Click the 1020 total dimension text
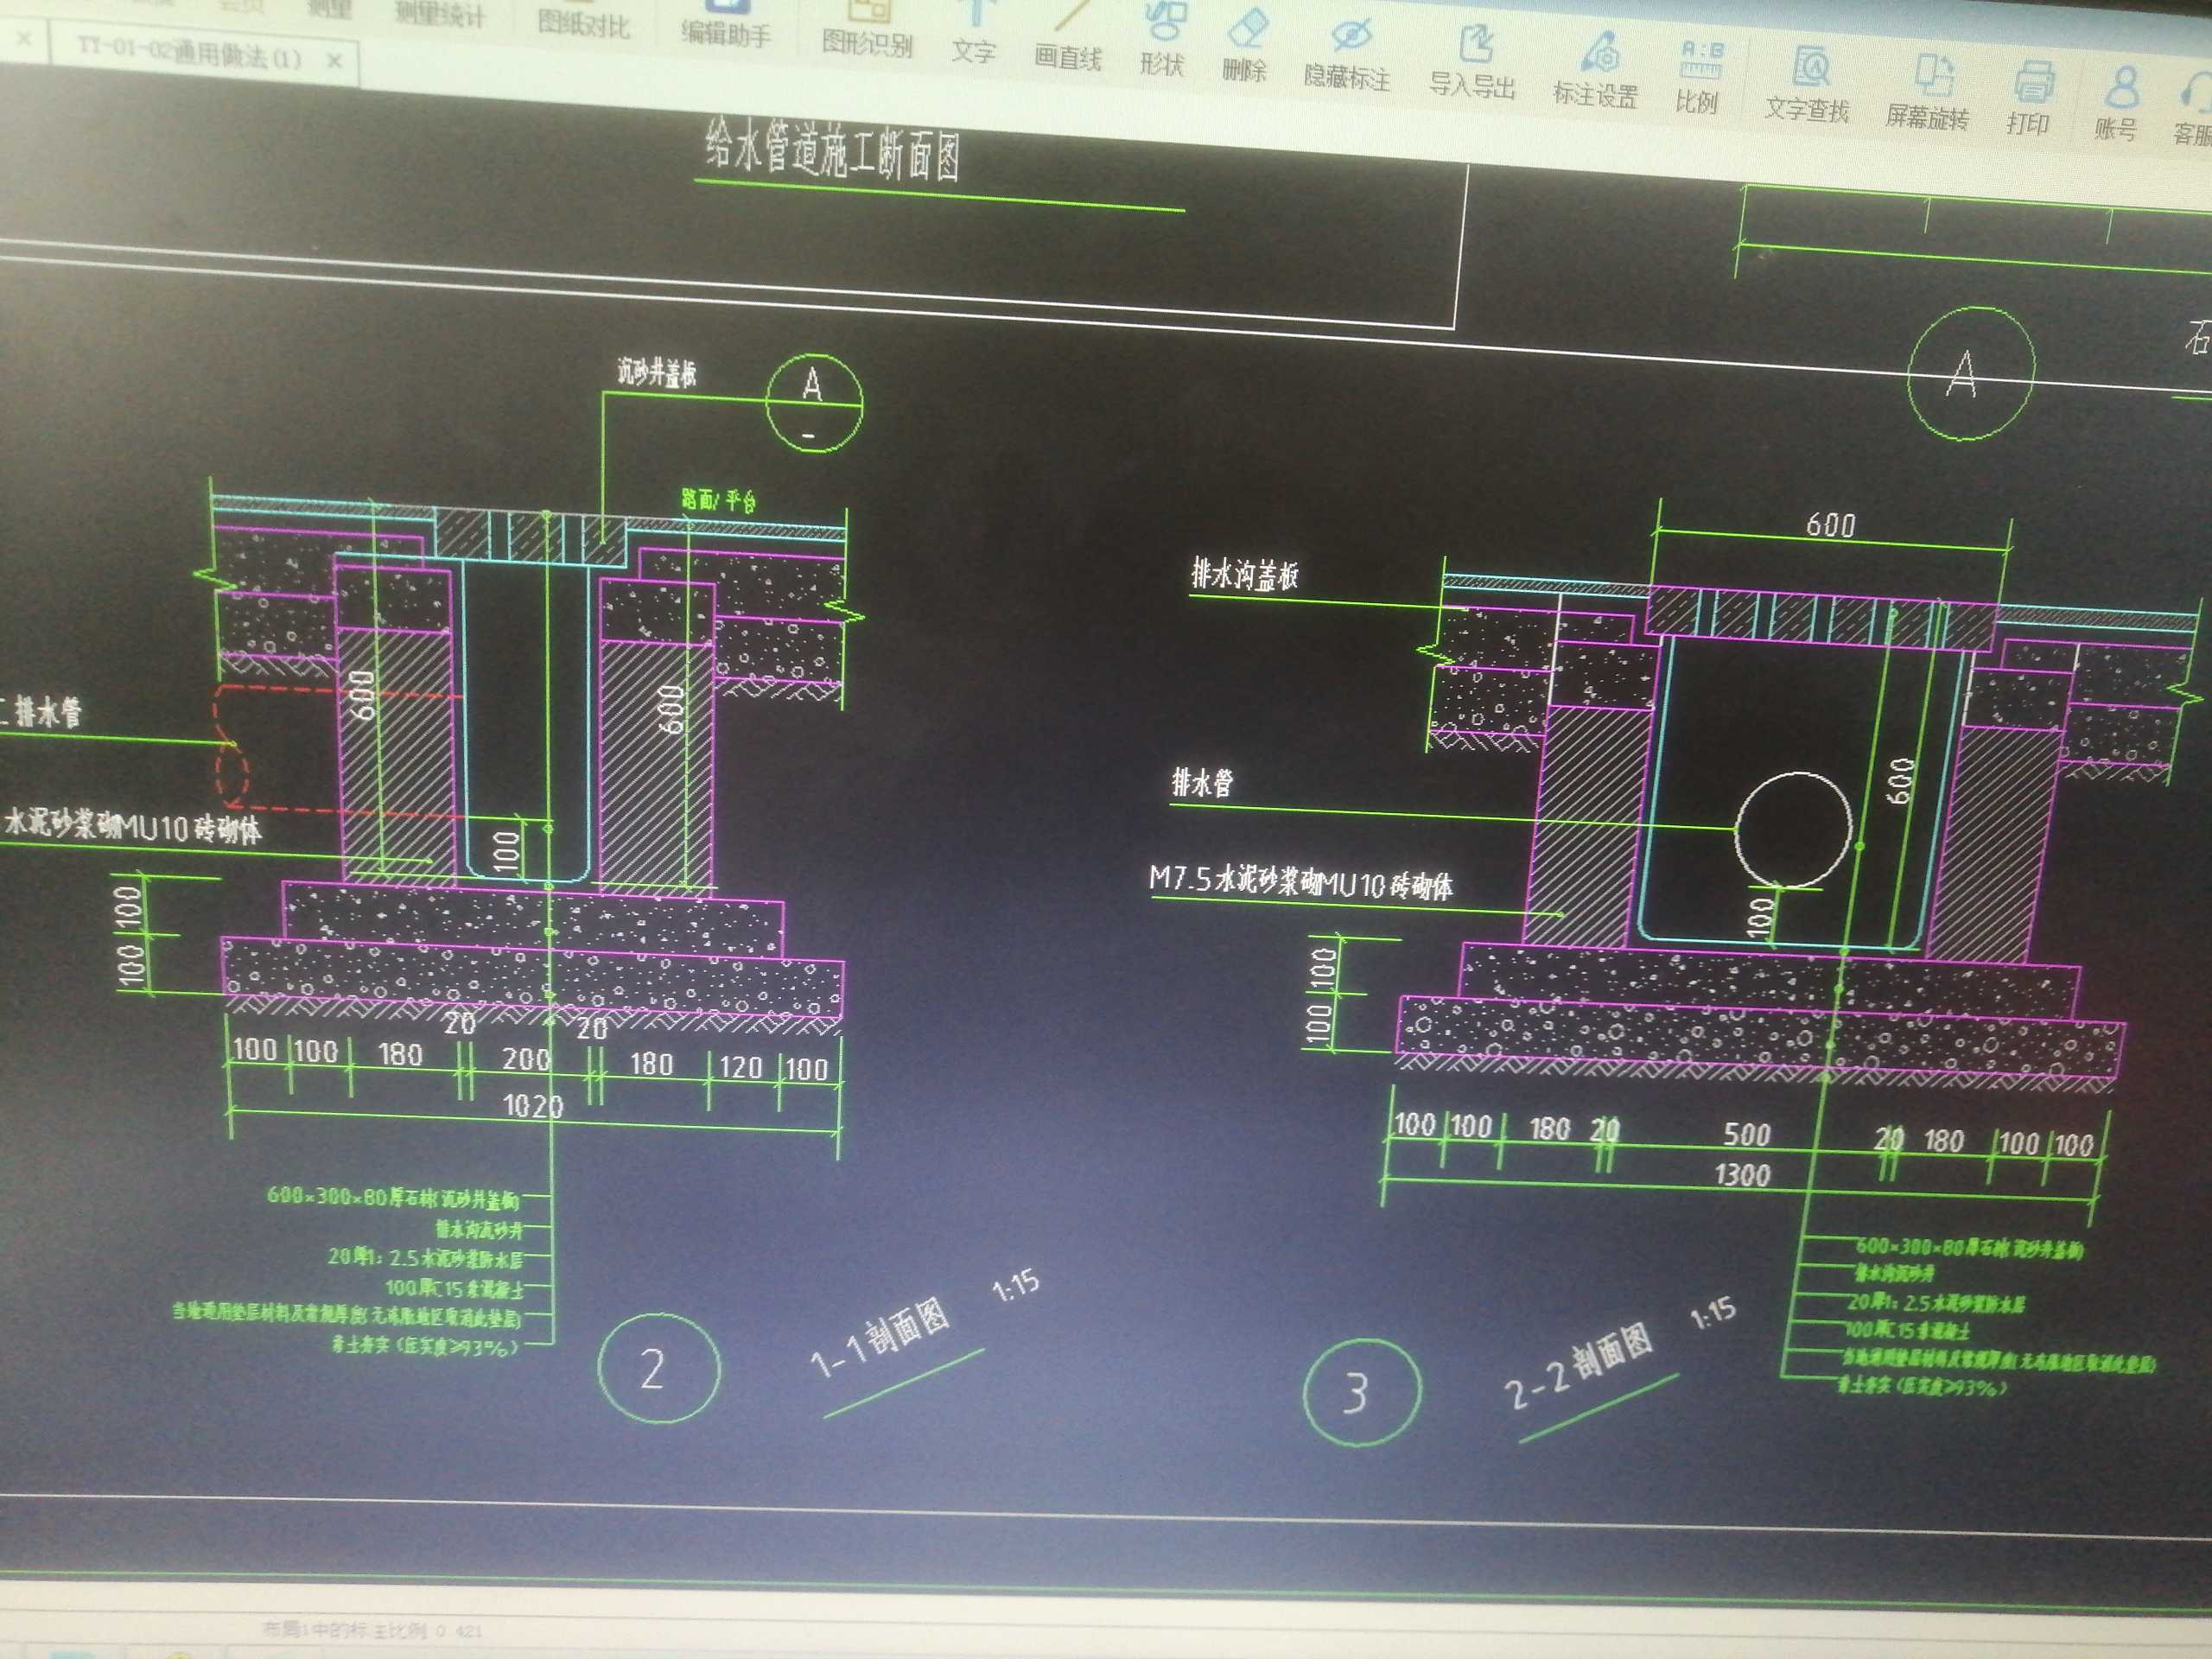Image resolution: width=2212 pixels, height=1659 pixels. coord(533,1105)
